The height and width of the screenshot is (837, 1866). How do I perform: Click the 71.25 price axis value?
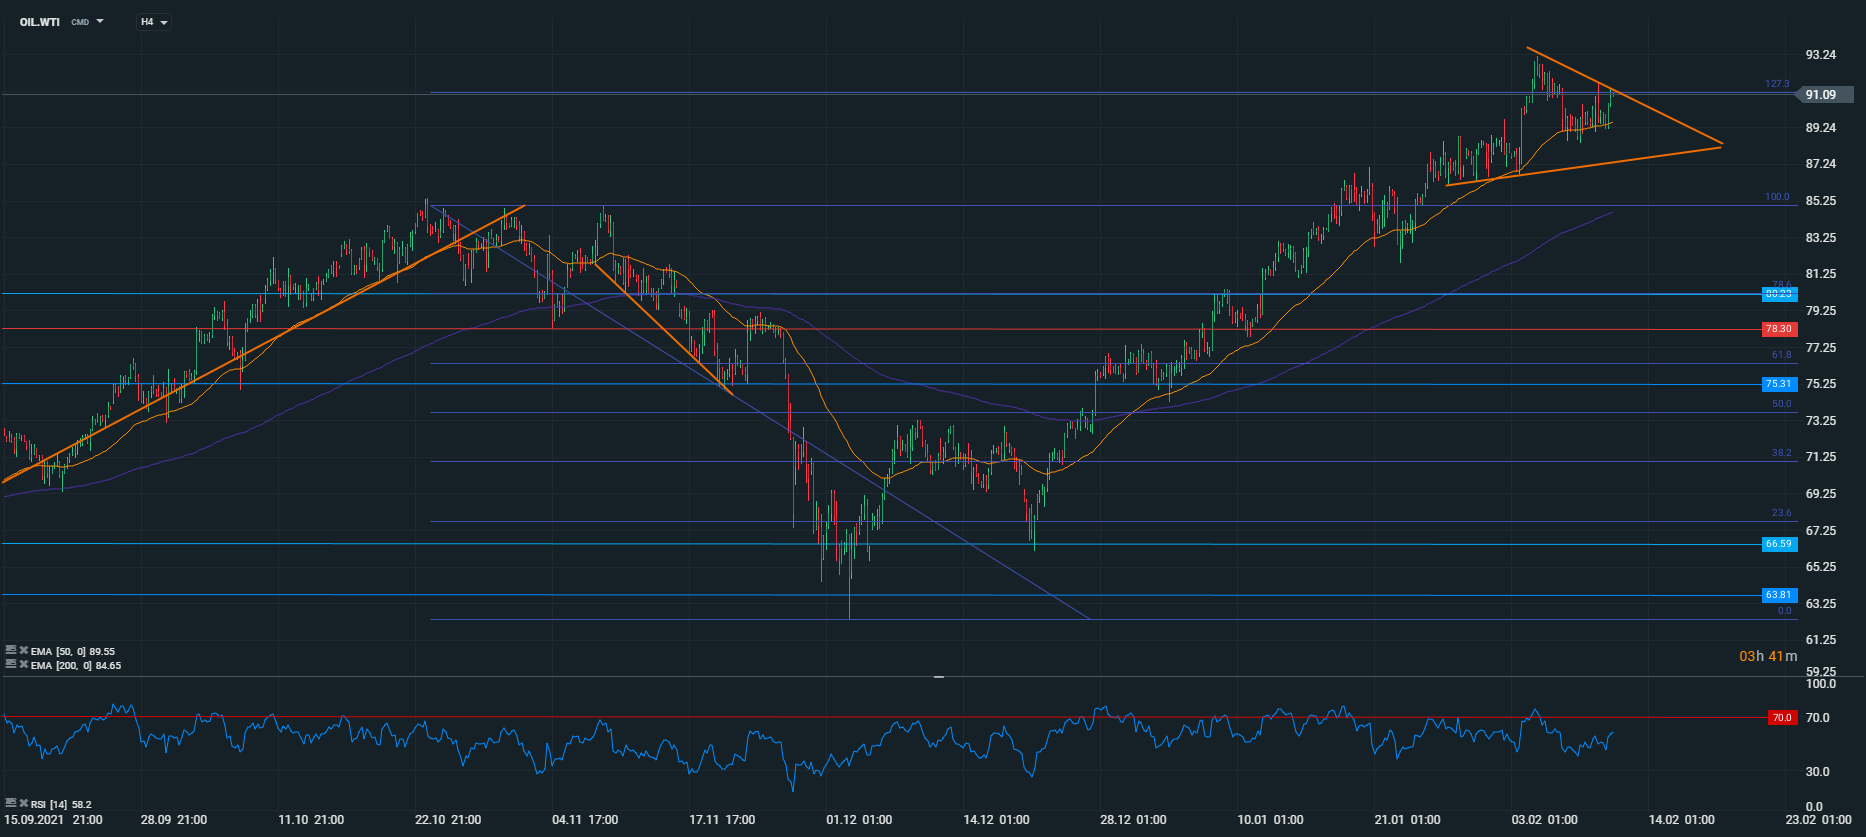1820,457
